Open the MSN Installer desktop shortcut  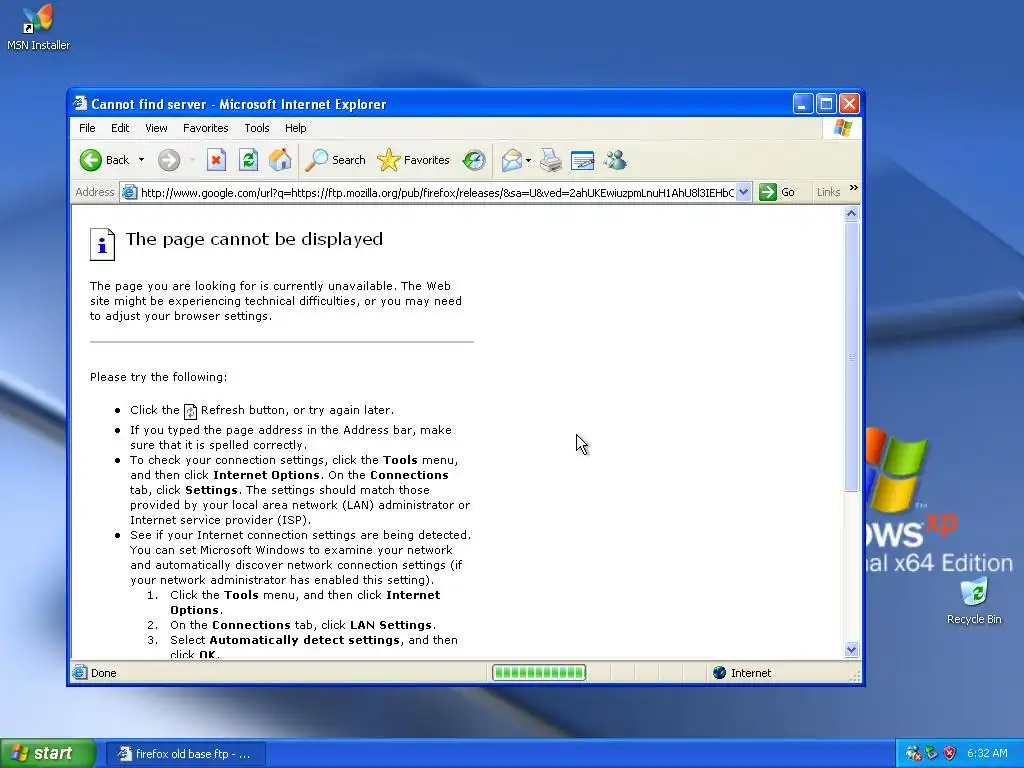[x=38, y=27]
